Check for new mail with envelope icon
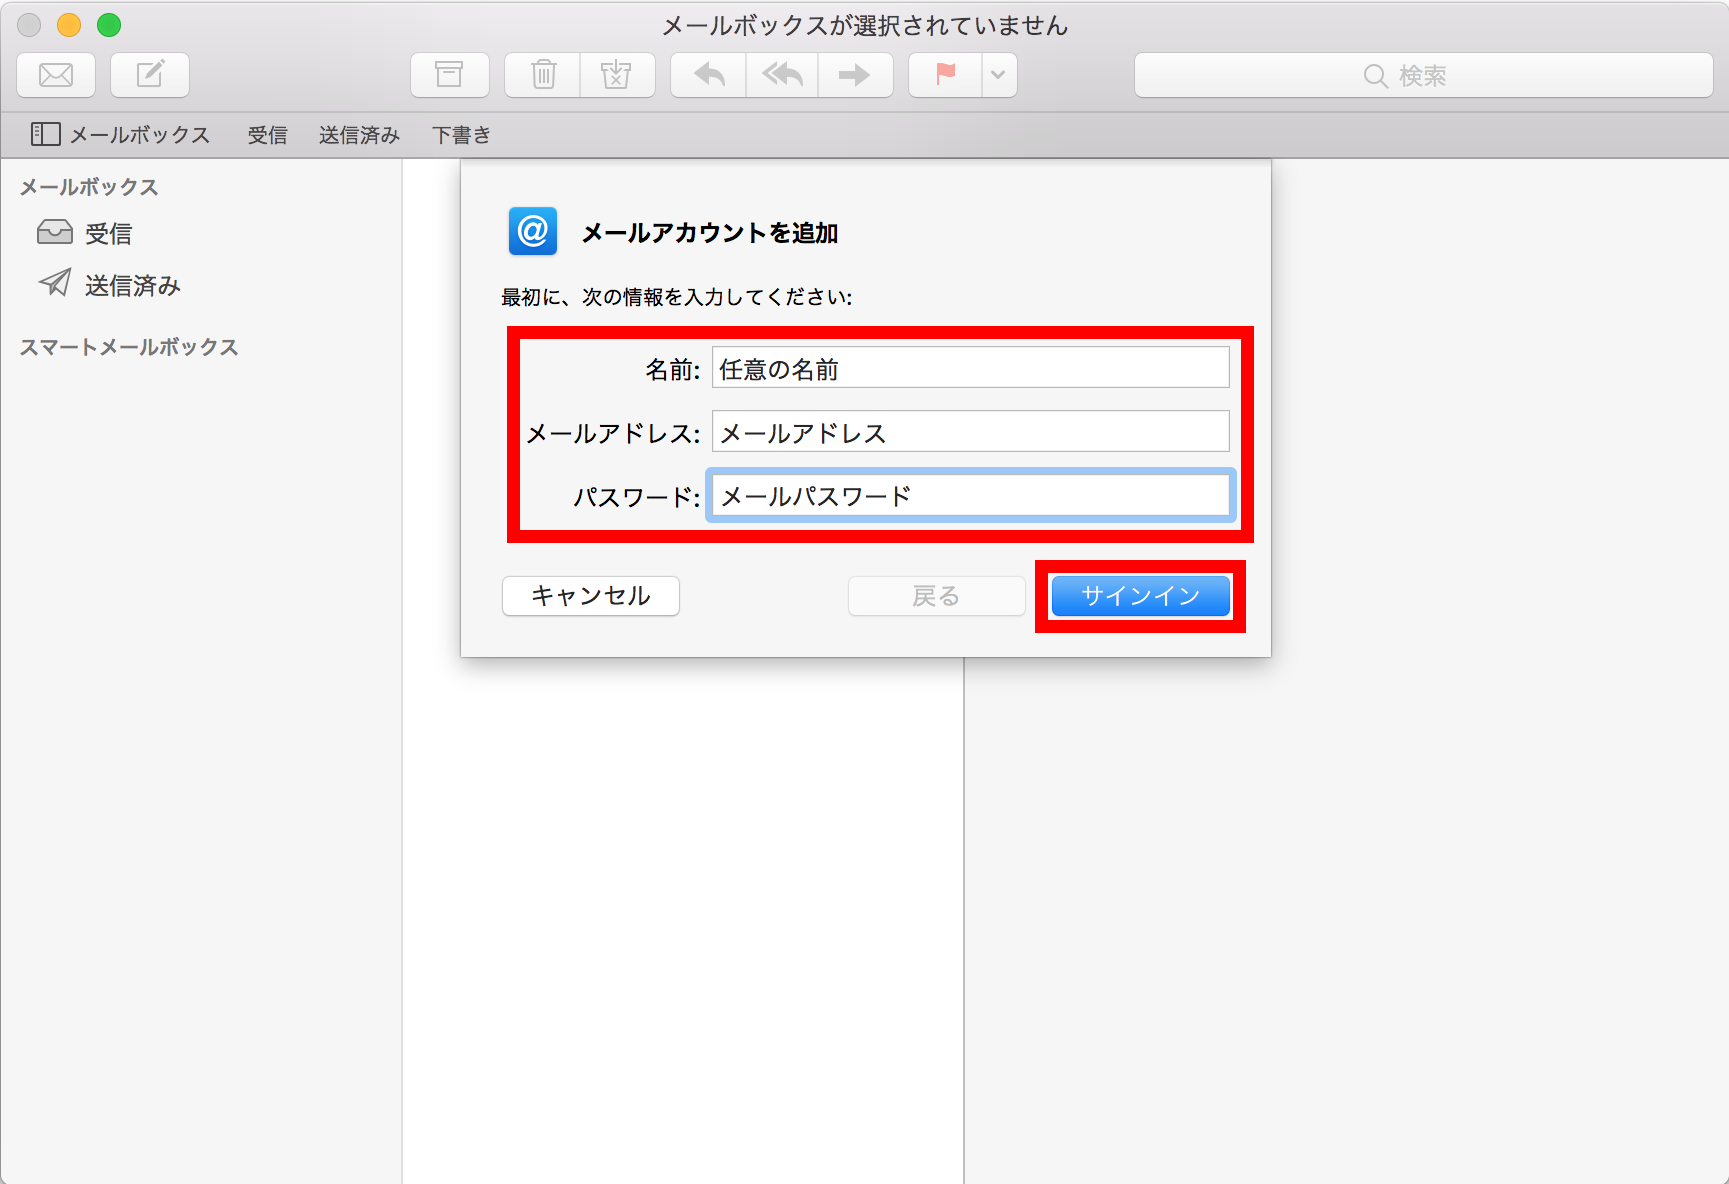 [55, 75]
